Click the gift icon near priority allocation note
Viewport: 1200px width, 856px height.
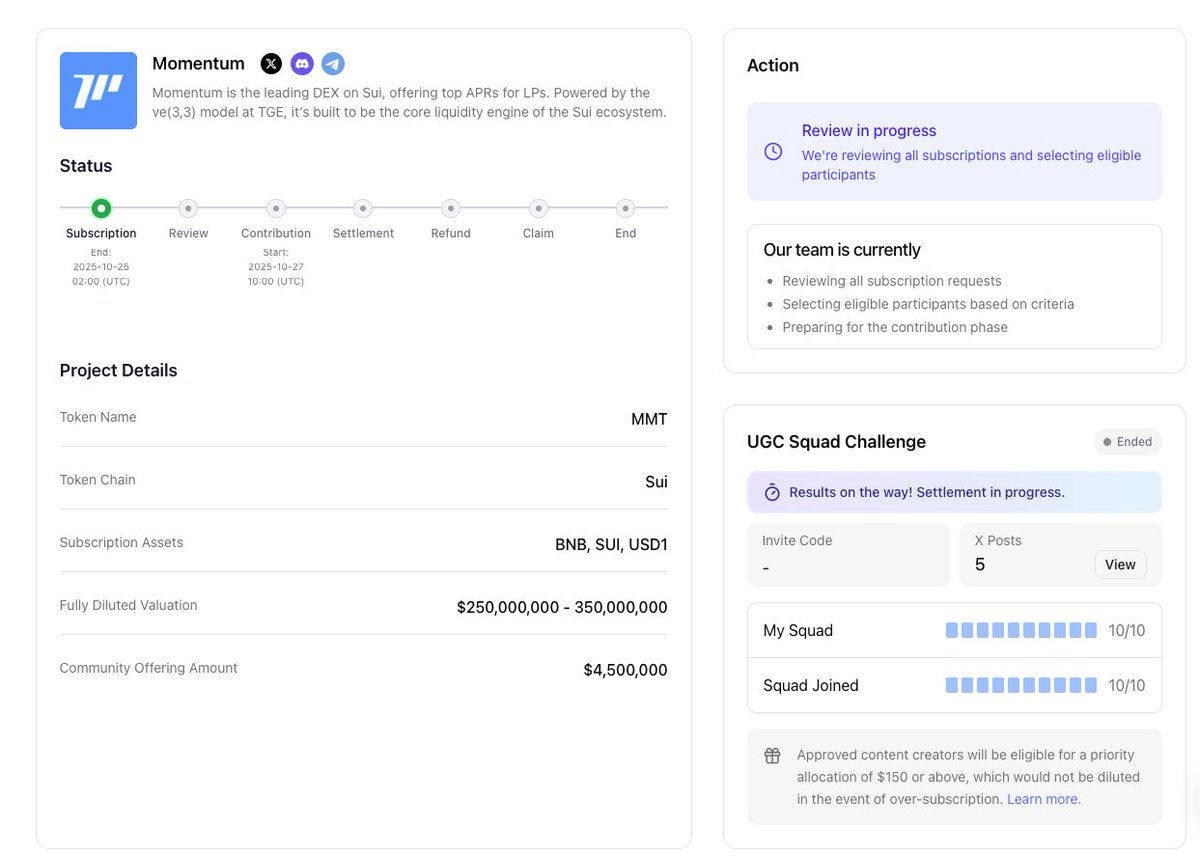tap(772, 756)
